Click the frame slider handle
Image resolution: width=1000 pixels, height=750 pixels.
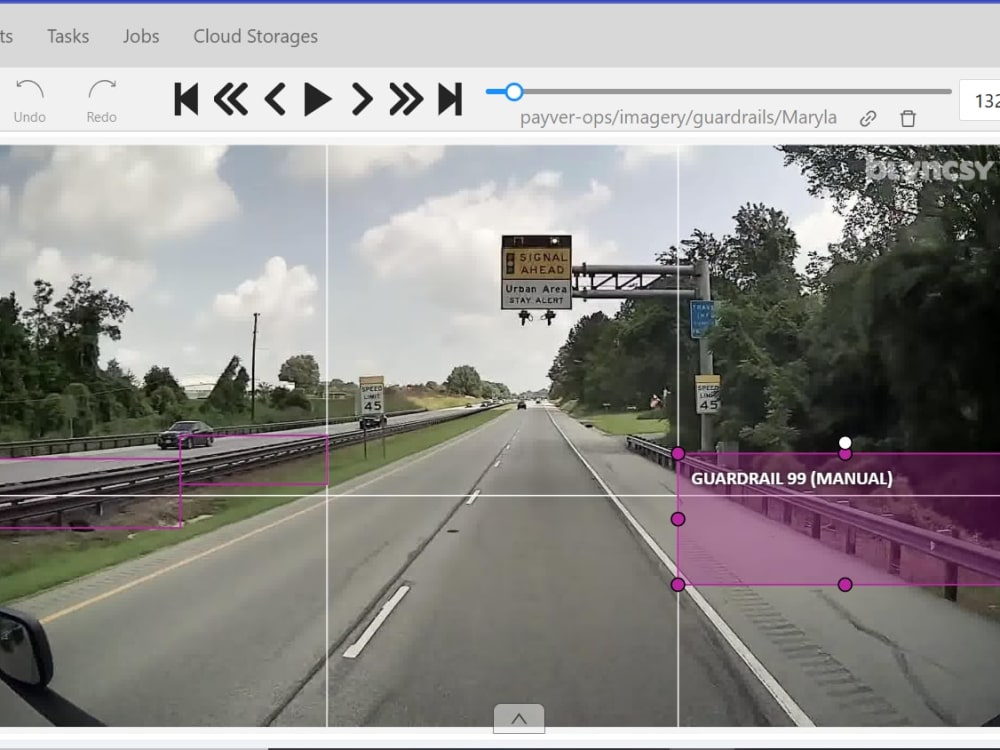(514, 92)
